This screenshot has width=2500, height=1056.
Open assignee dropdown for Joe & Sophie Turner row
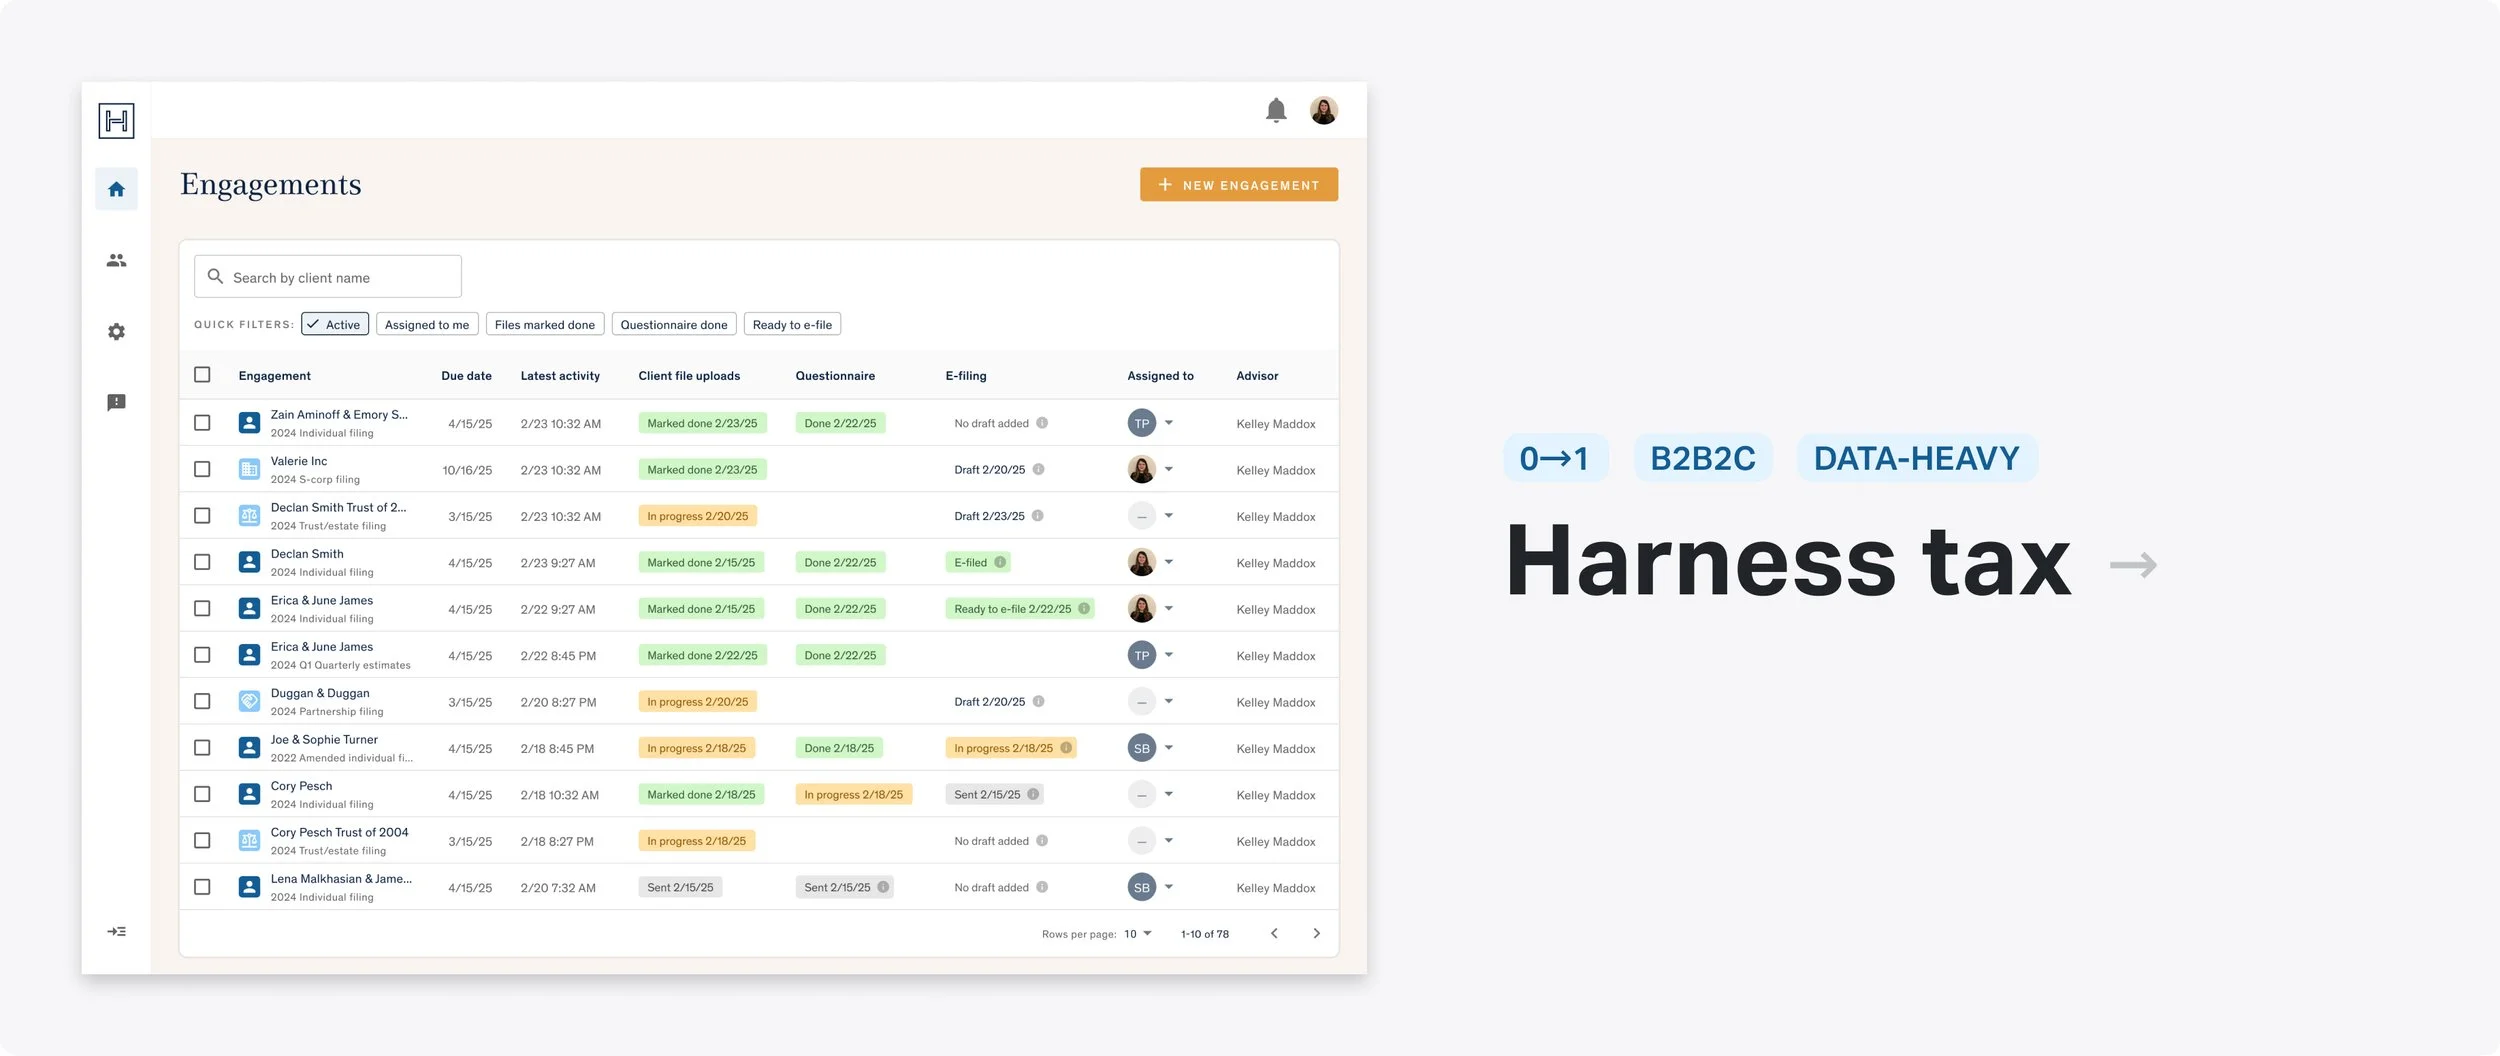coord(1168,748)
